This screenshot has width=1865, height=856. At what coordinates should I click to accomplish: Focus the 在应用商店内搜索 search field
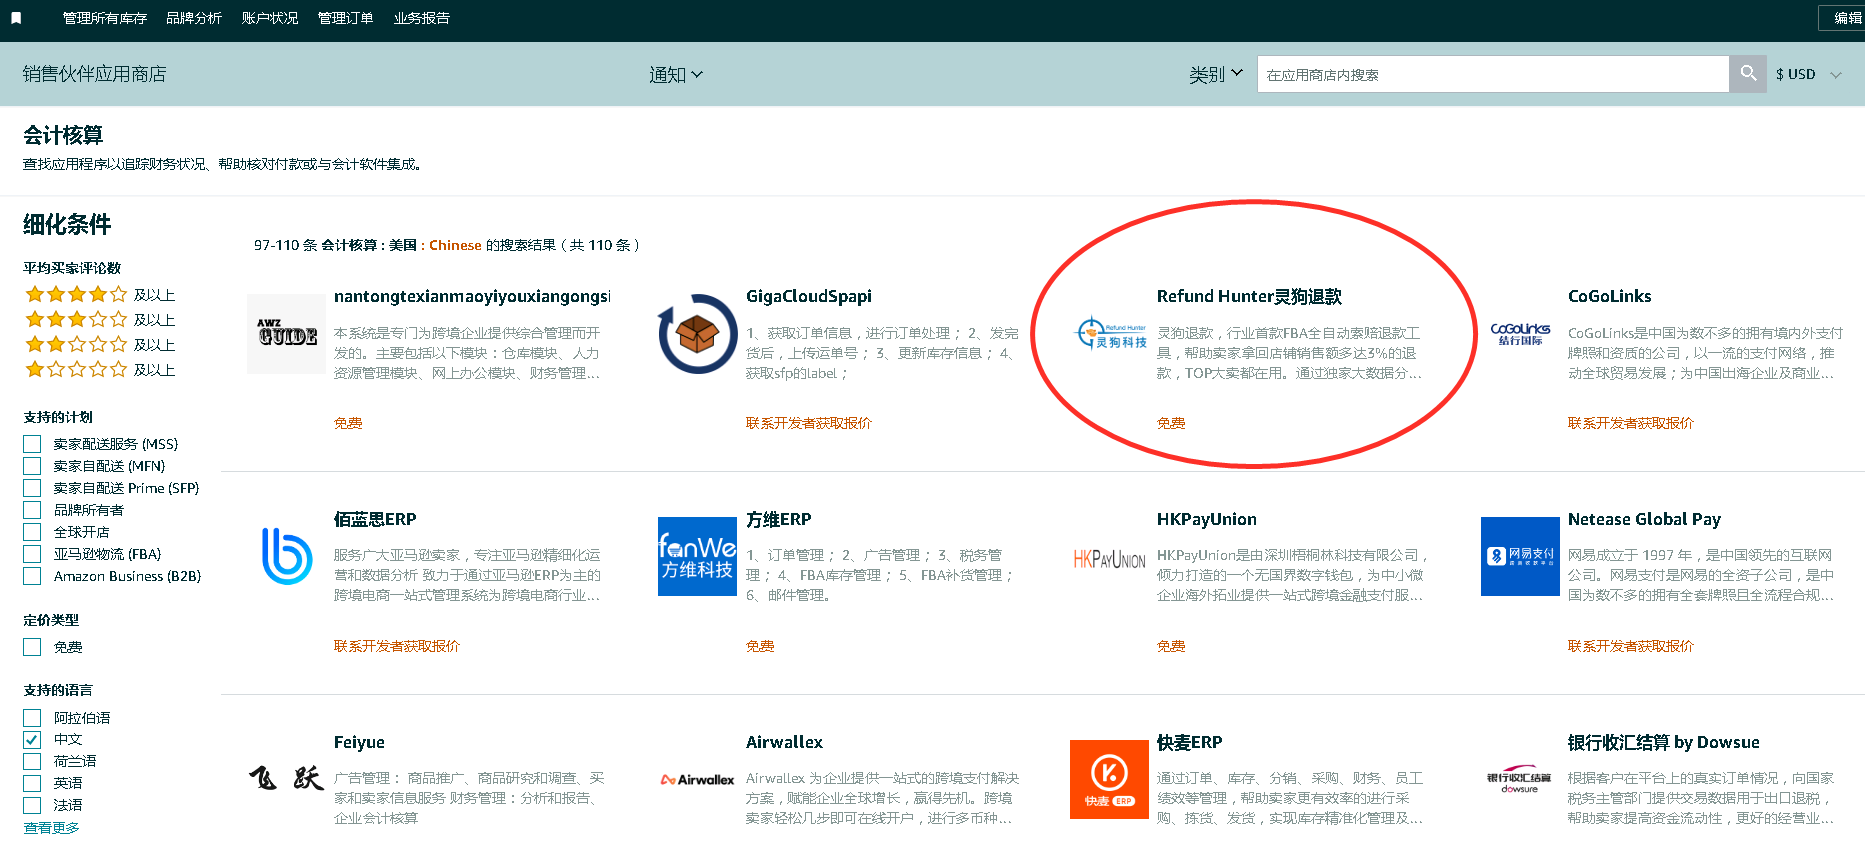pyautogui.click(x=1493, y=74)
